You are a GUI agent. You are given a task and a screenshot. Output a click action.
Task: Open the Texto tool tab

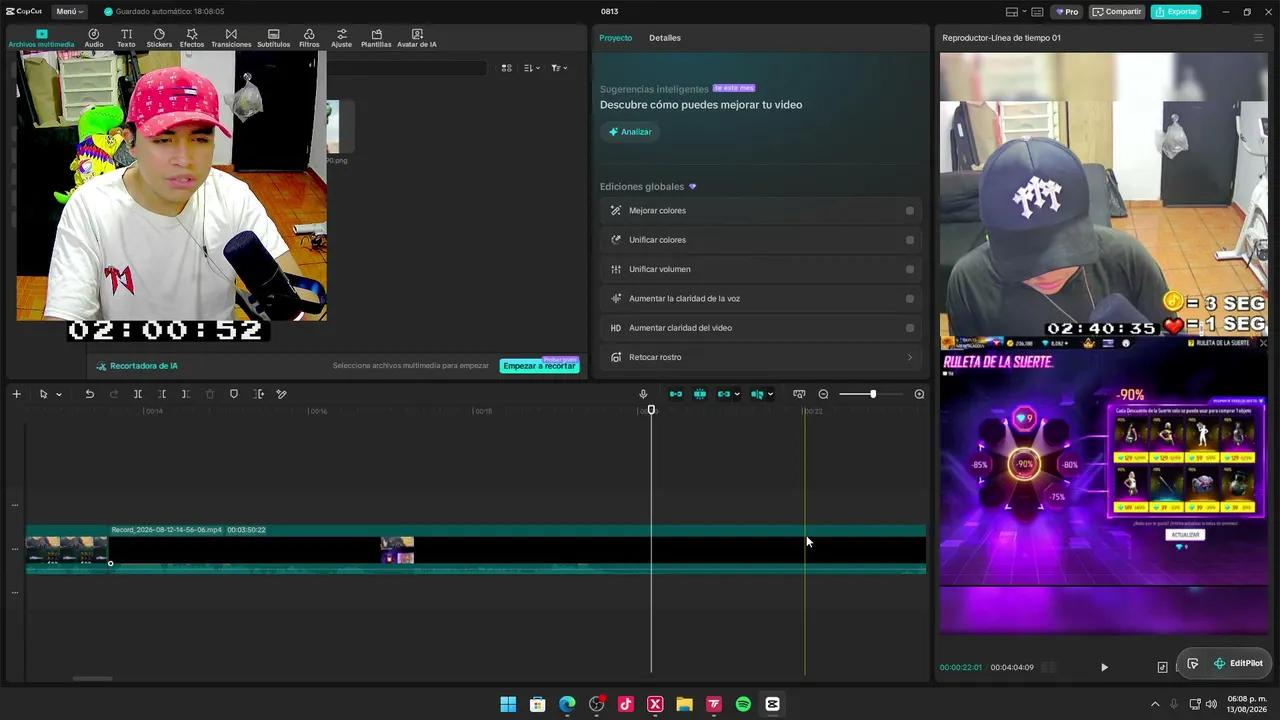[x=126, y=38]
